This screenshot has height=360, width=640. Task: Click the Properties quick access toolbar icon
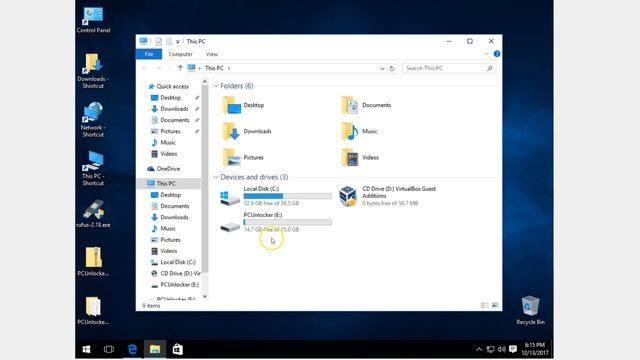159,41
